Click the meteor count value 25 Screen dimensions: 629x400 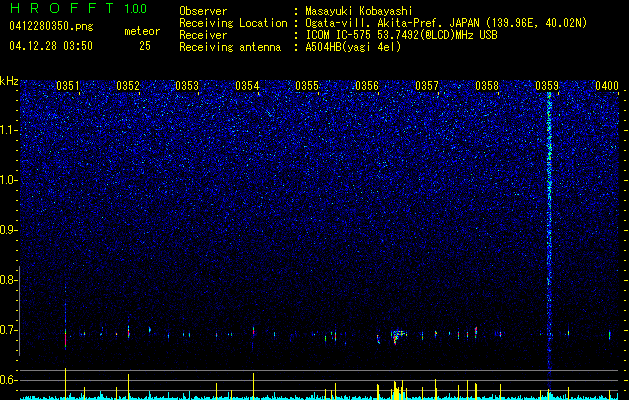pyautogui.click(x=145, y=46)
